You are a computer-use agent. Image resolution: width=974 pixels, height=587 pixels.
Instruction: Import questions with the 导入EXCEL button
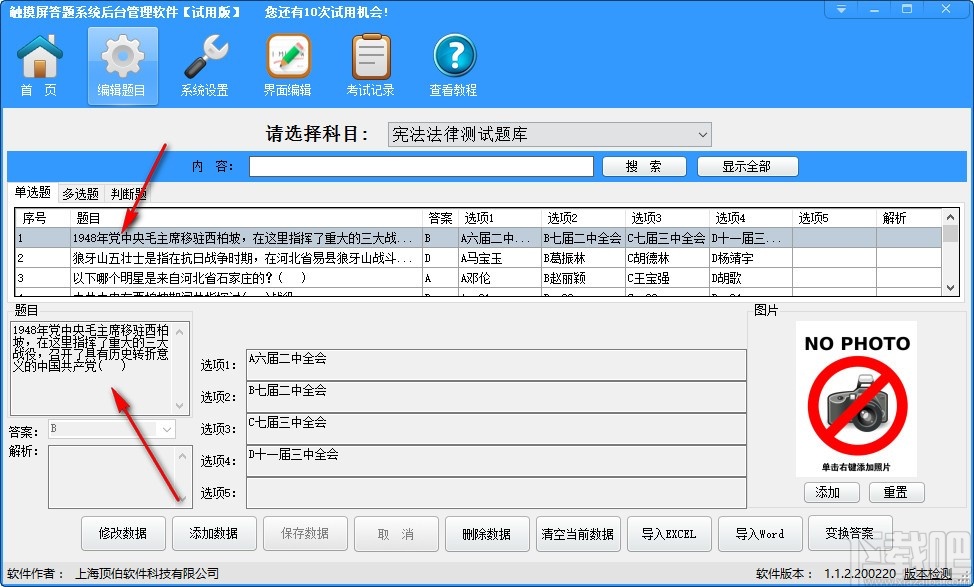point(669,533)
